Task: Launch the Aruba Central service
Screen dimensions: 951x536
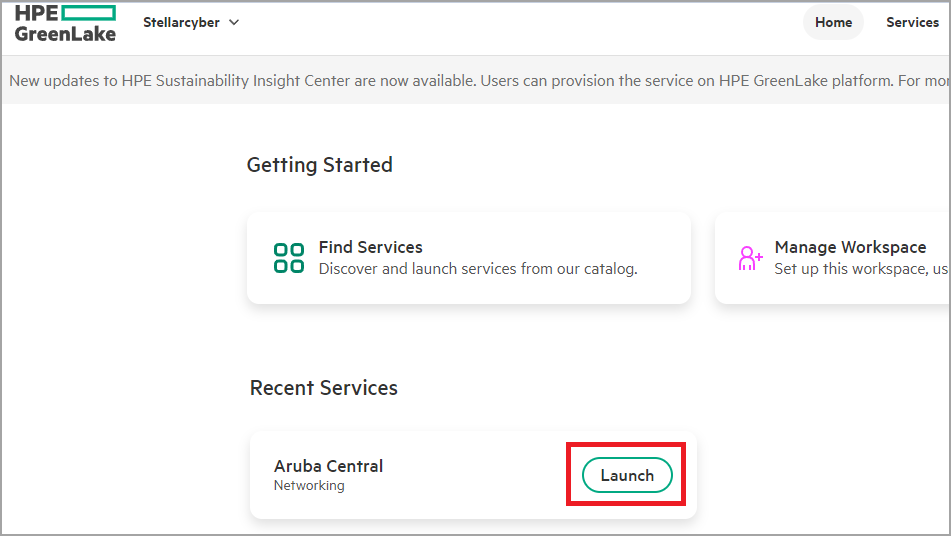Action: click(627, 476)
